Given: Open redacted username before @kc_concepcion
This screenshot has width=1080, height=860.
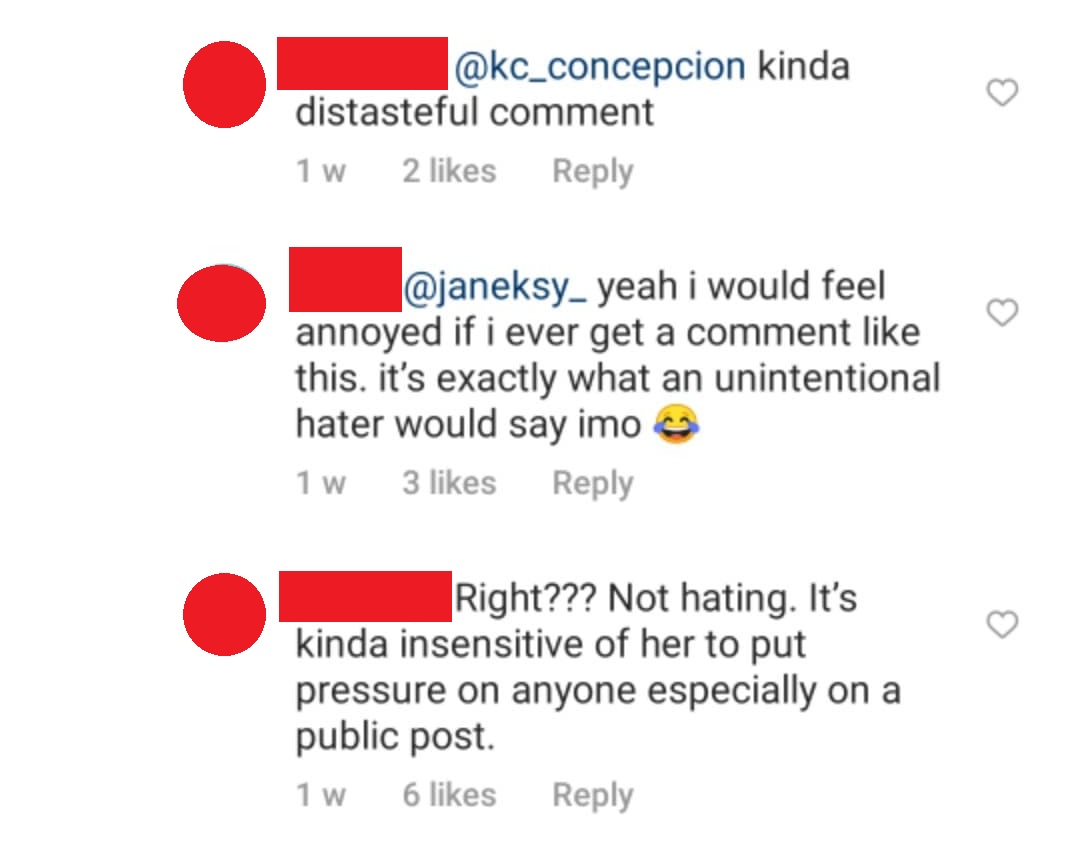Looking at the screenshot, I should point(362,63).
